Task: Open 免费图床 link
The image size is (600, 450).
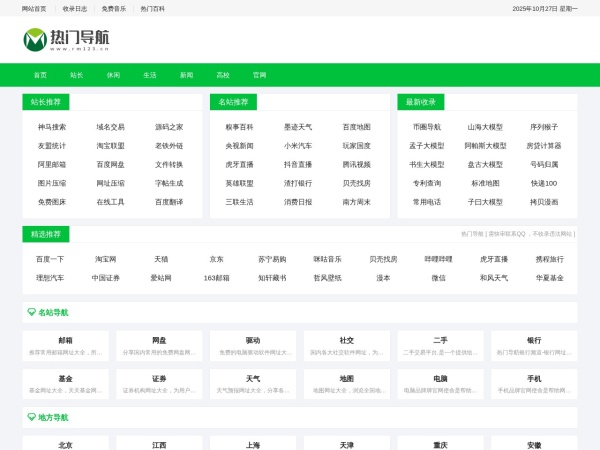Action: (x=52, y=202)
